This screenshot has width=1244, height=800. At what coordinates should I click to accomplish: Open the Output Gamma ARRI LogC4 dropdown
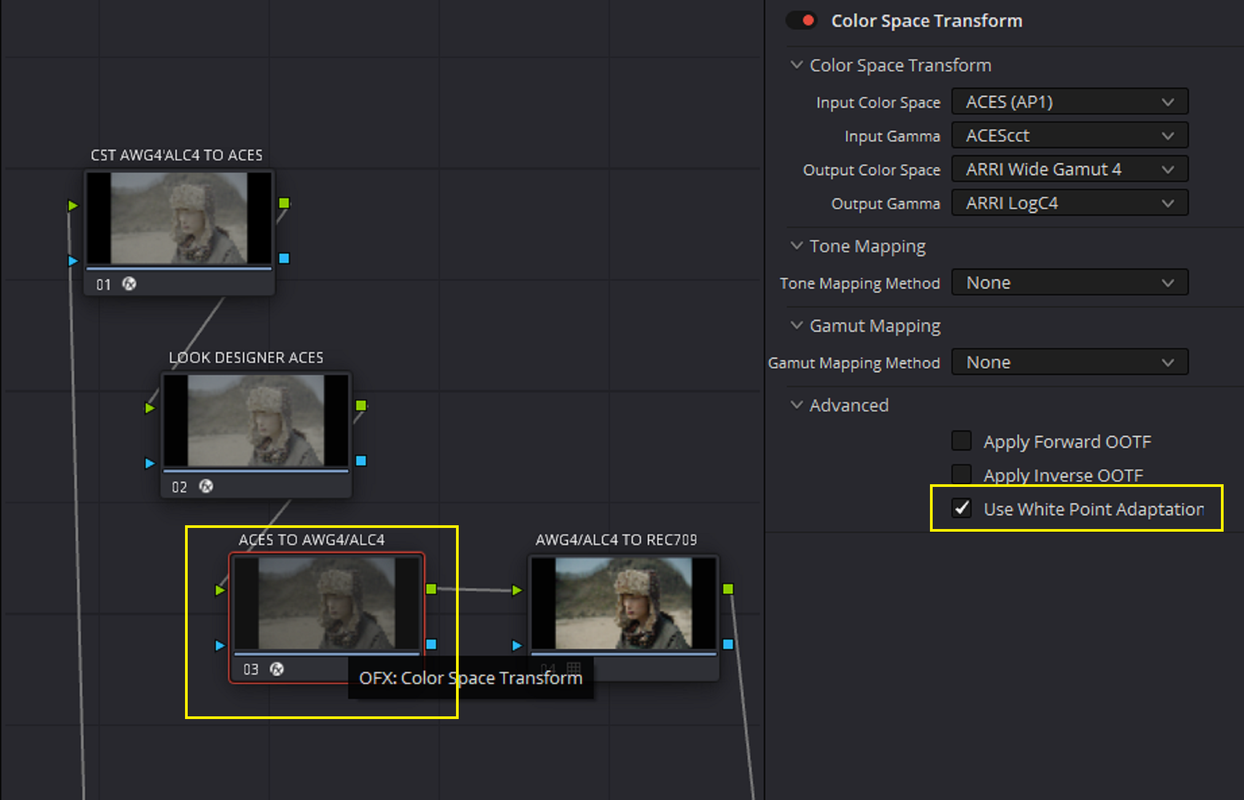click(1070, 203)
